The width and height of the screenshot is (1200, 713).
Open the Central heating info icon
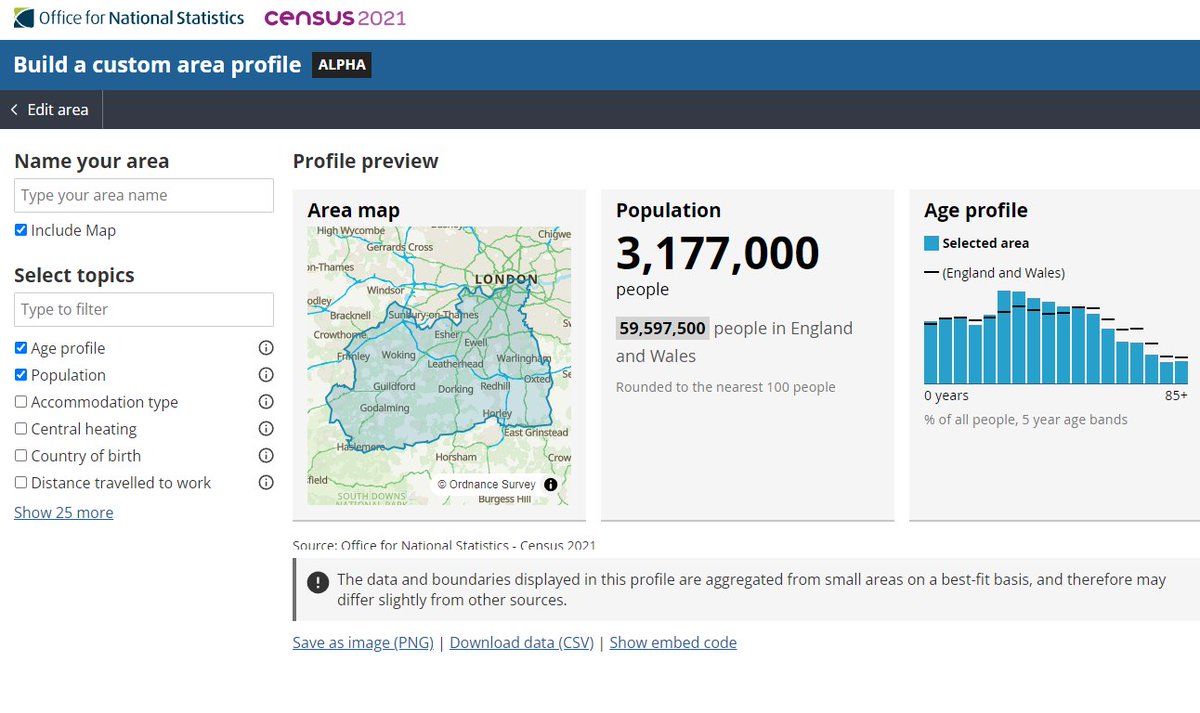click(265, 429)
